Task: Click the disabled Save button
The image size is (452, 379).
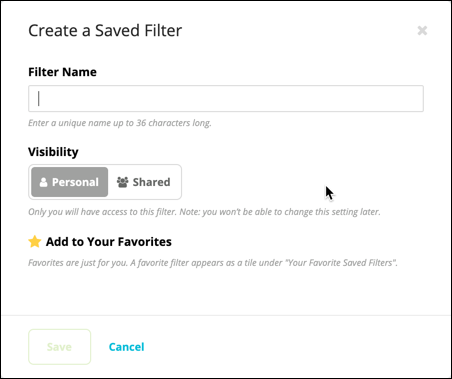Action: pos(60,347)
